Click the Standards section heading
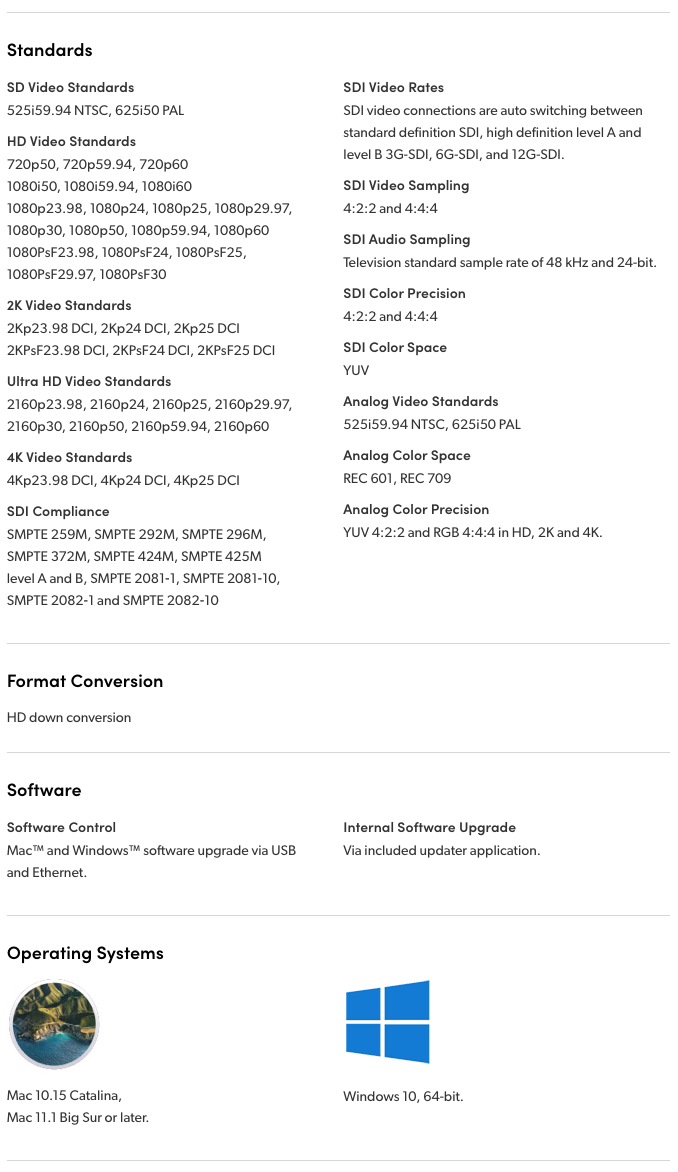 pyautogui.click(x=50, y=50)
